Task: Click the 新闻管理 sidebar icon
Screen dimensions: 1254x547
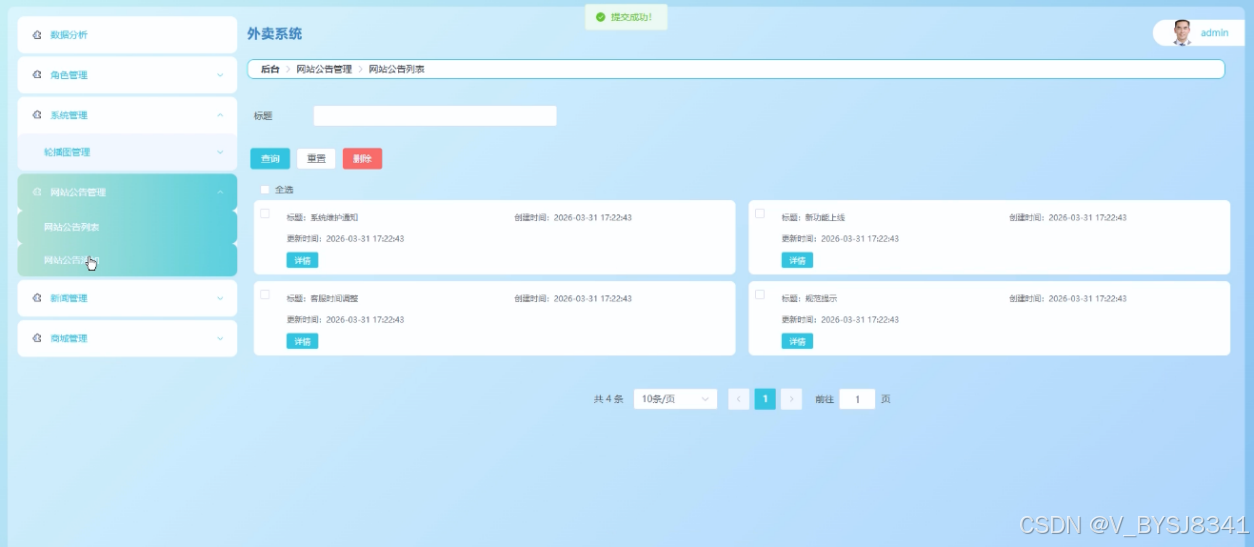Action: tap(37, 298)
